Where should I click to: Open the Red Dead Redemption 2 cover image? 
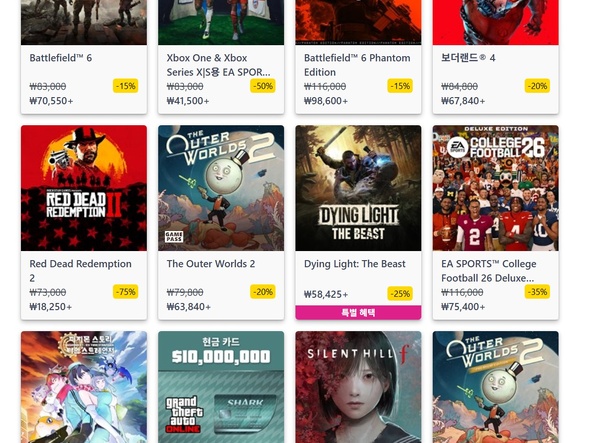(x=84, y=188)
